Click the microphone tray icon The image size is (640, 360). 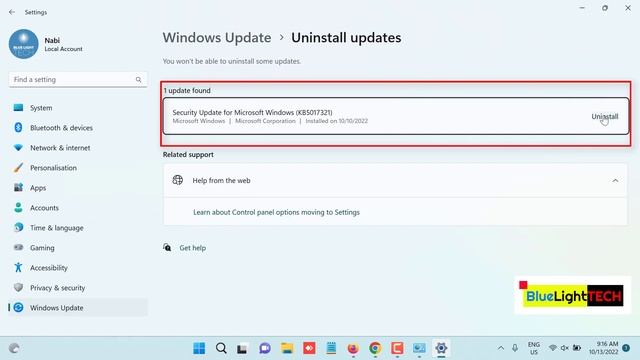click(515, 348)
